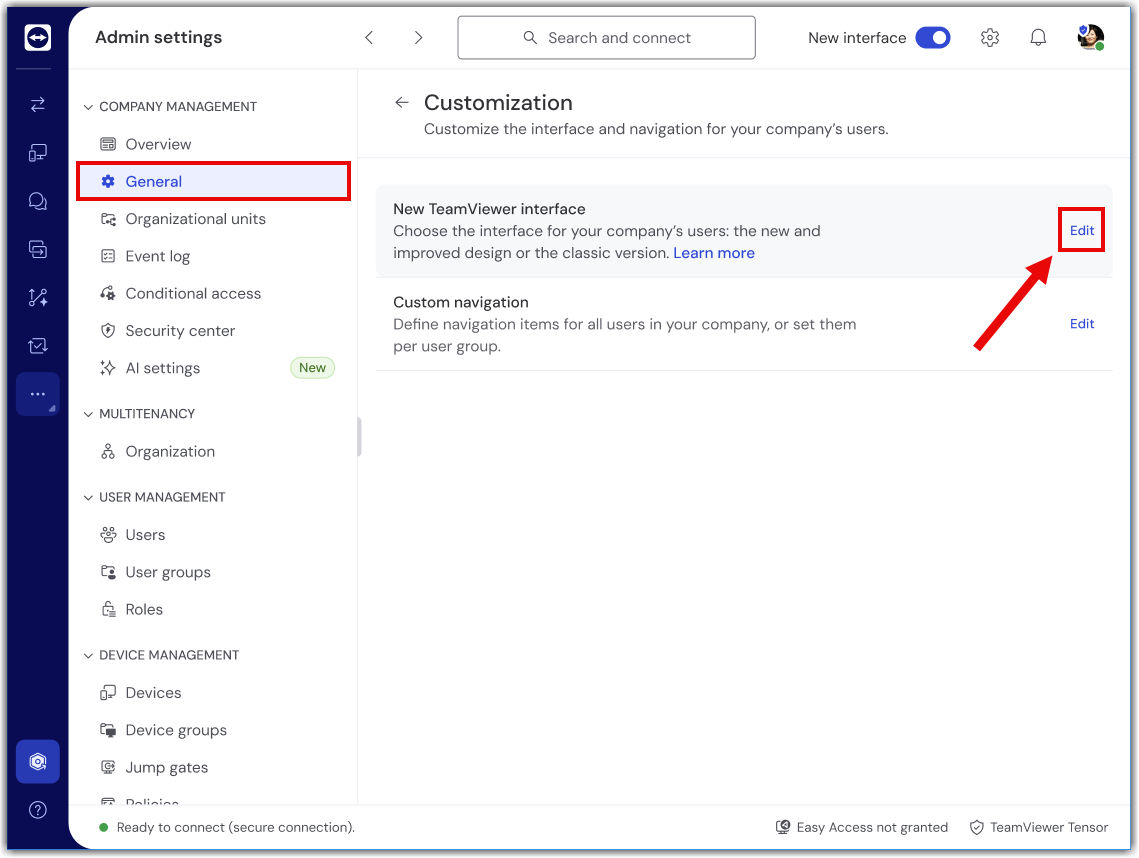Go back using the Customization back arrow

pos(402,103)
